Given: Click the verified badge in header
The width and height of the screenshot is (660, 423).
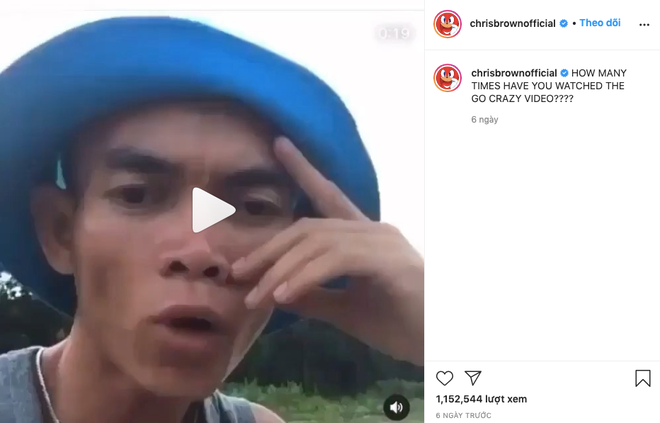Looking at the screenshot, I should (564, 24).
